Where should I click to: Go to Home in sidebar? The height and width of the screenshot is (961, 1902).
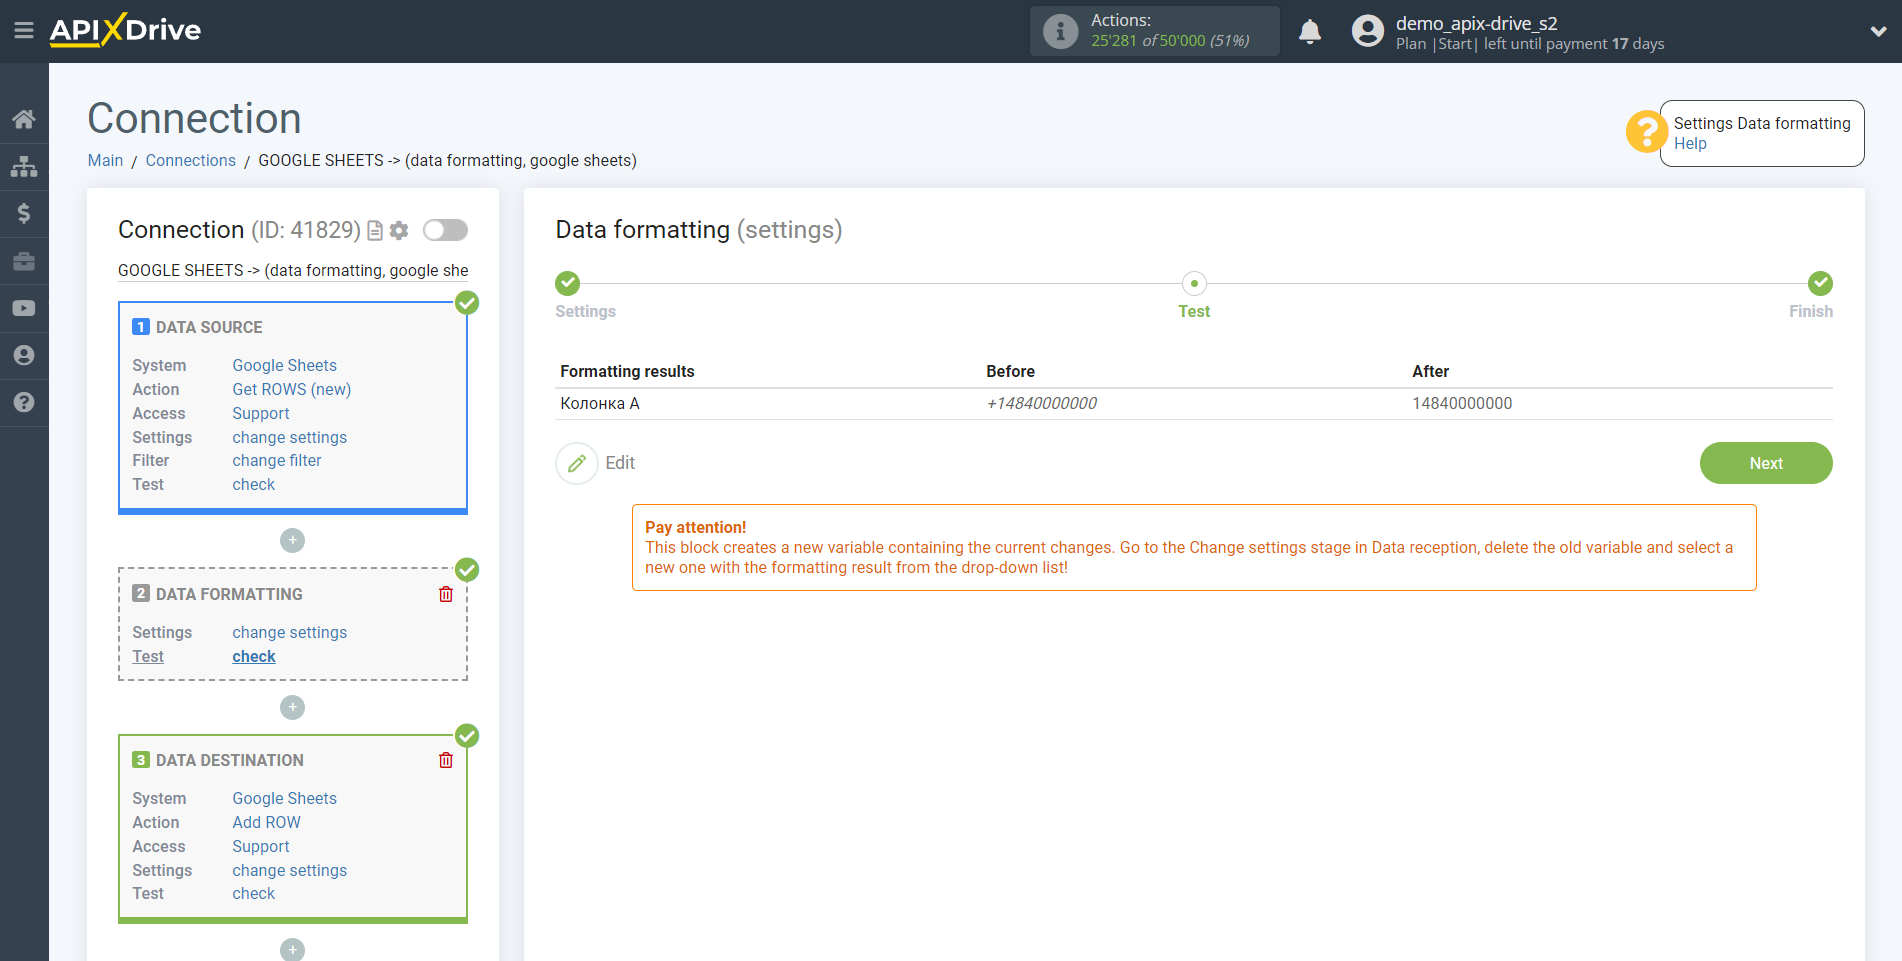[x=24, y=119]
